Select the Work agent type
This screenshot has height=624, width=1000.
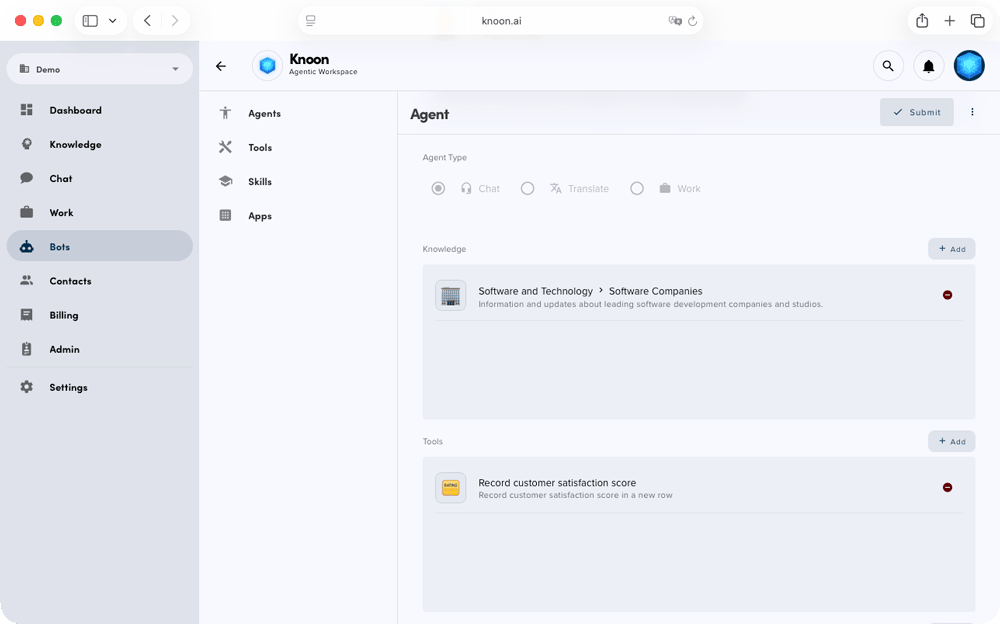point(637,188)
